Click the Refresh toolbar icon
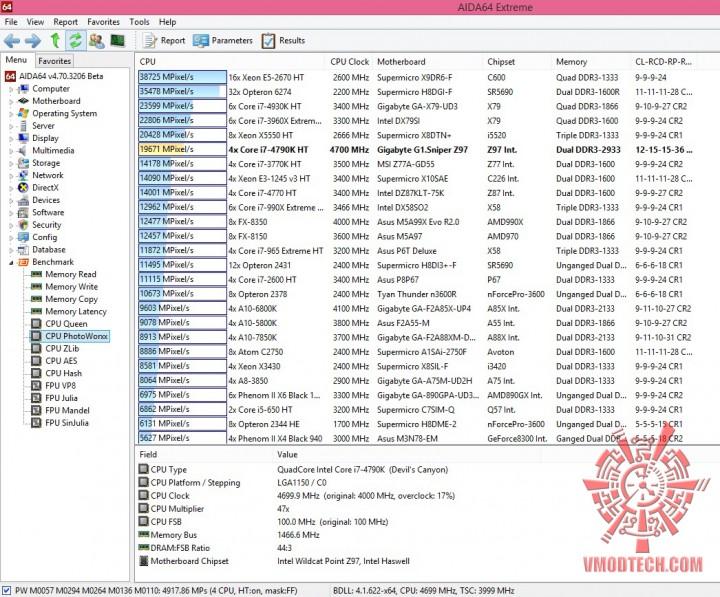Viewport: 720px width, 597px height. 75,40
